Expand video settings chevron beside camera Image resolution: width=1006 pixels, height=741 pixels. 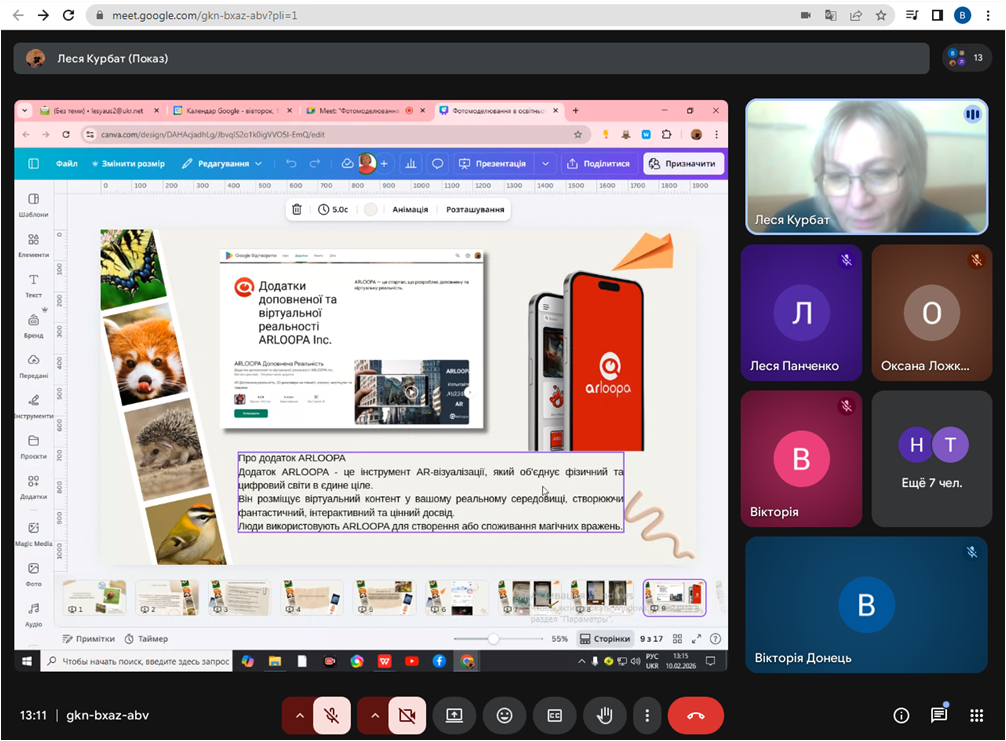tap(374, 716)
